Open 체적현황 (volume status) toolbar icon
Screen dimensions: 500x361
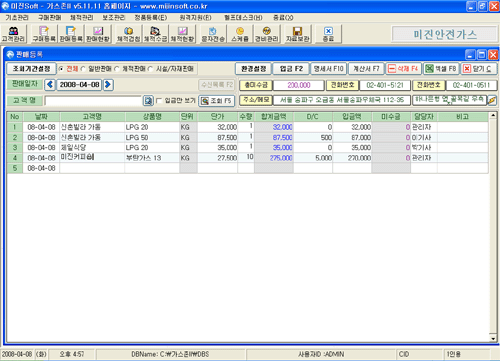182,34
